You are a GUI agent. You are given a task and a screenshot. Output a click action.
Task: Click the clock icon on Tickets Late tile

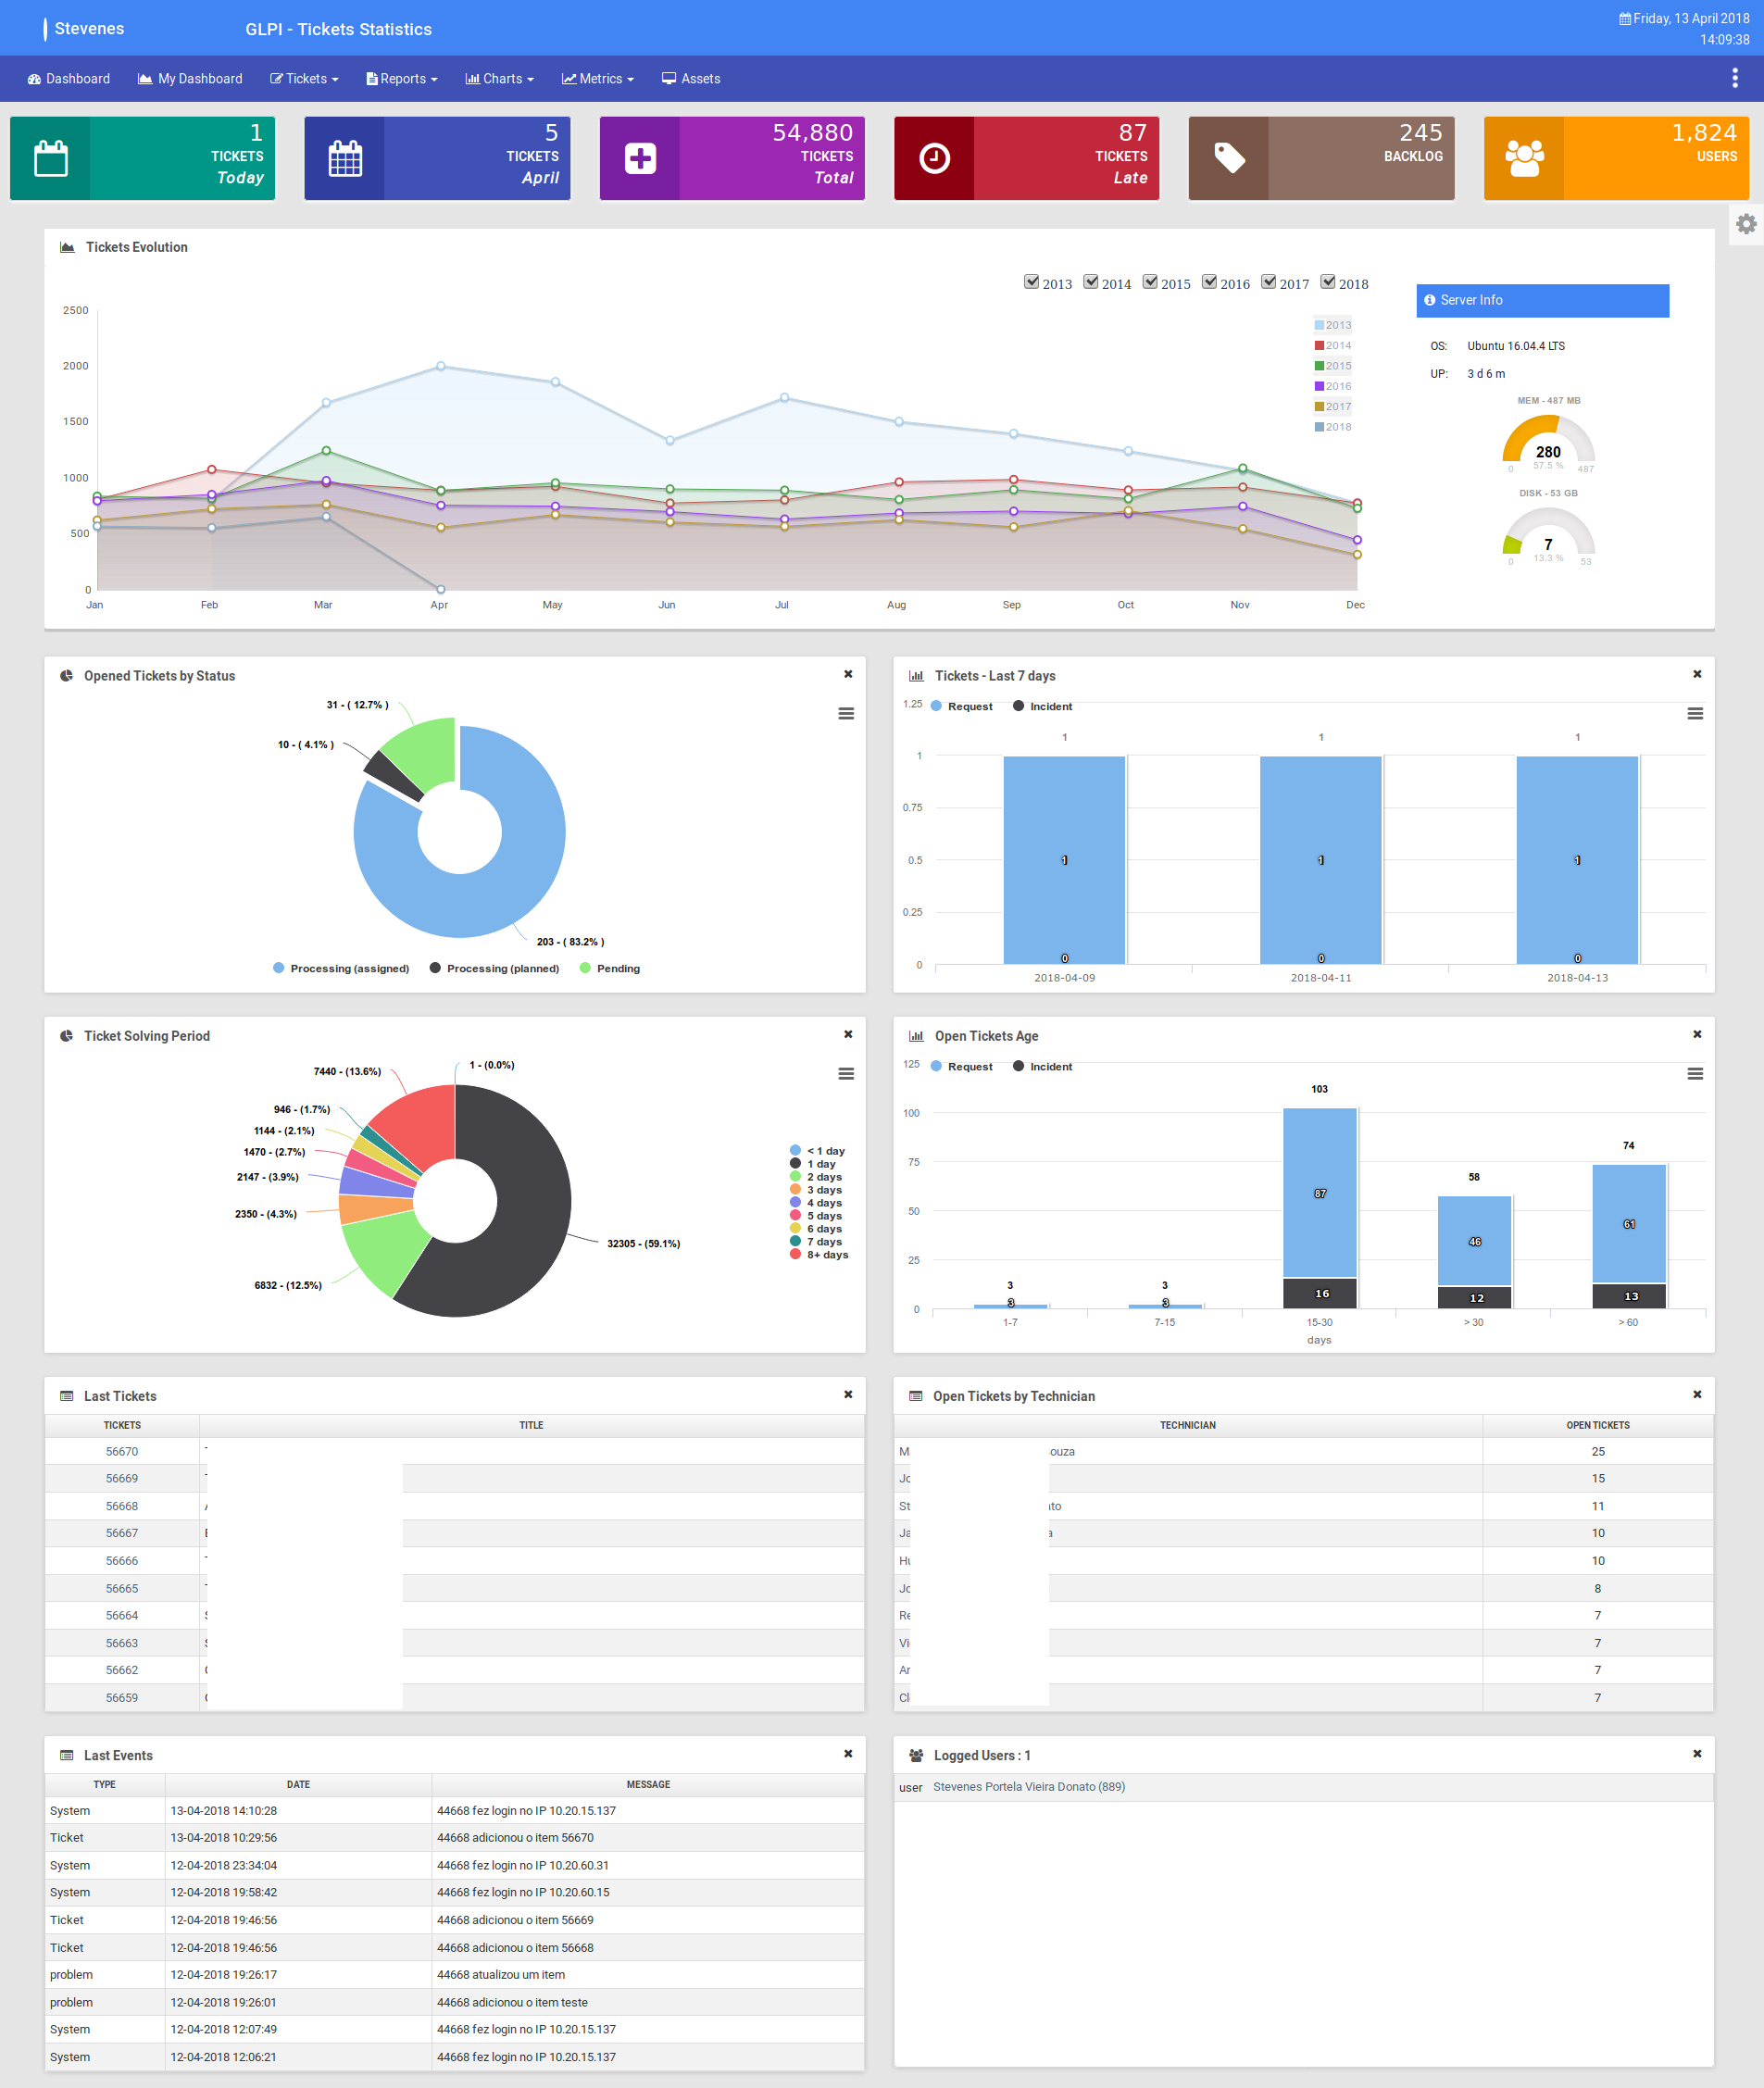934,159
